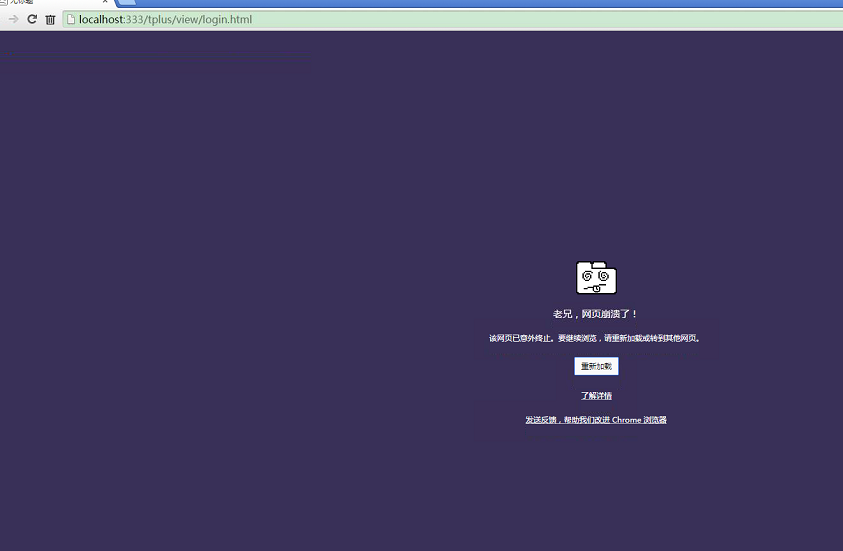This screenshot has height=551, width=843.
Task: Click the 该网页已意外终止 message text
Action: (x=595, y=338)
